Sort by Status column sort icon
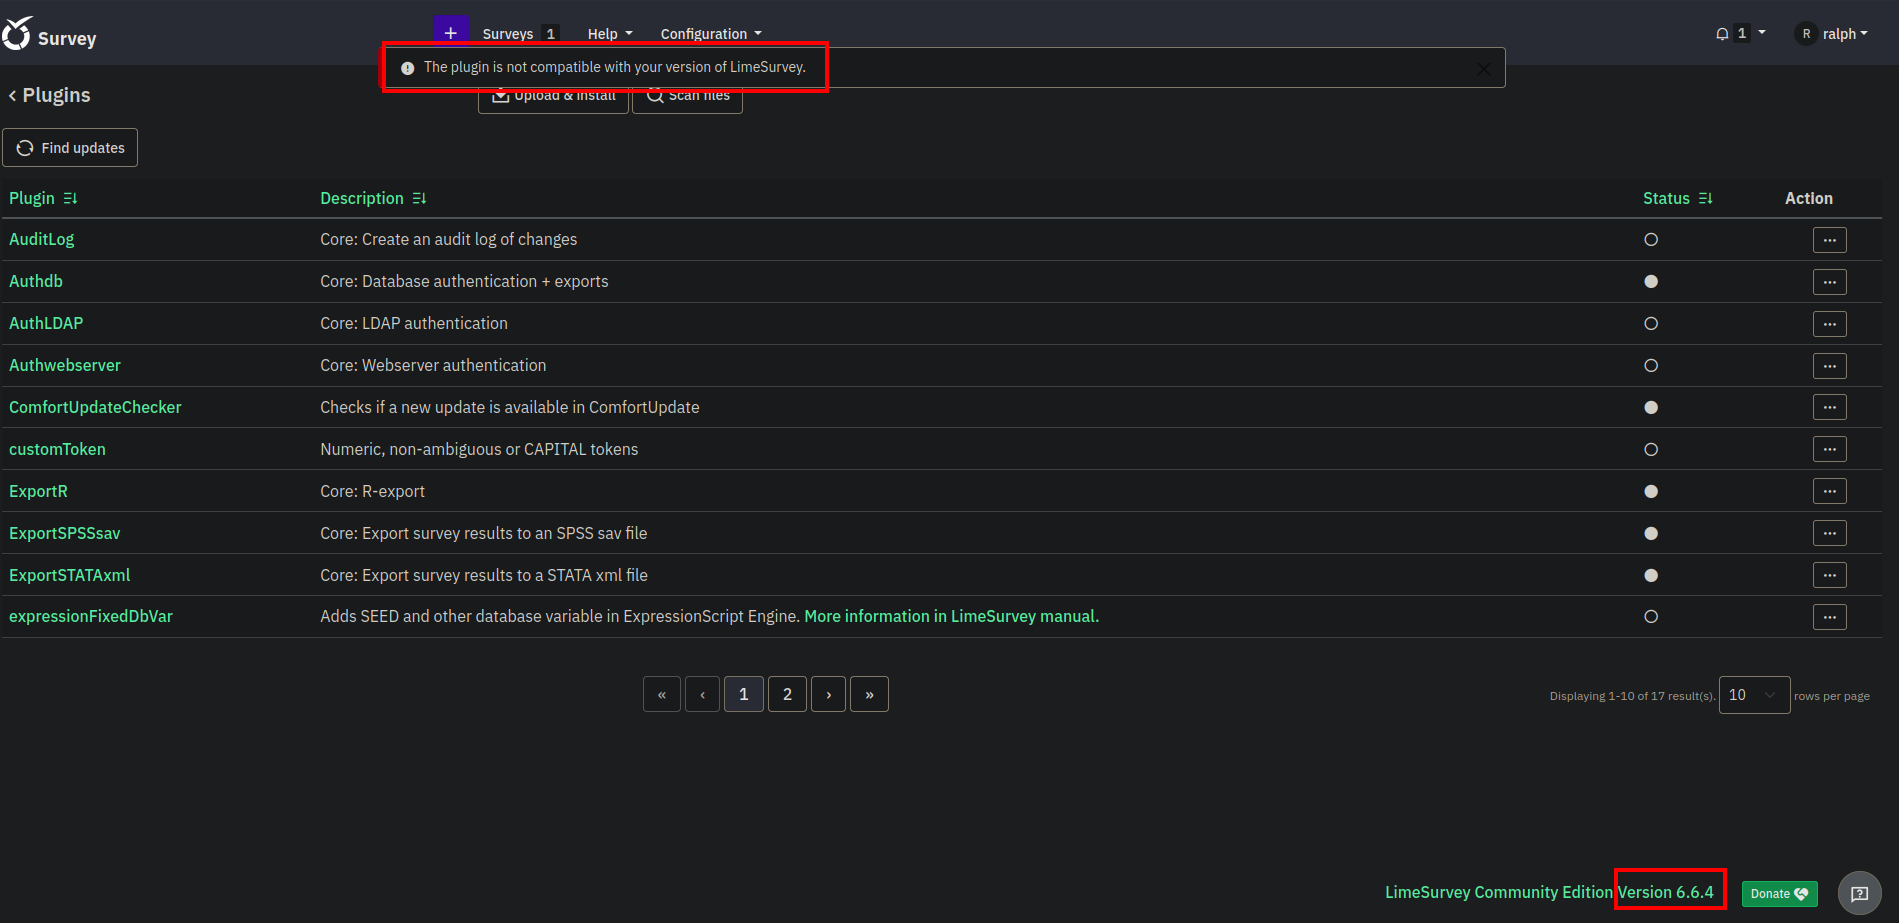Viewport: 1899px width, 923px height. click(x=1705, y=198)
